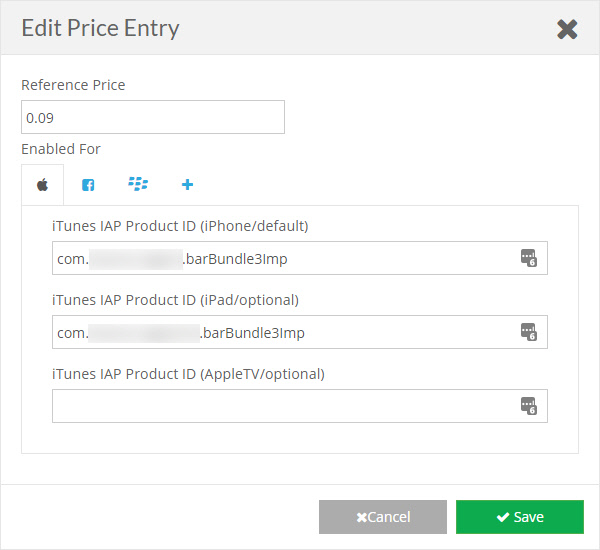Click the iTunes IAP Product ID (AppleTV/optional) label
The image size is (600, 550).
tap(188, 374)
